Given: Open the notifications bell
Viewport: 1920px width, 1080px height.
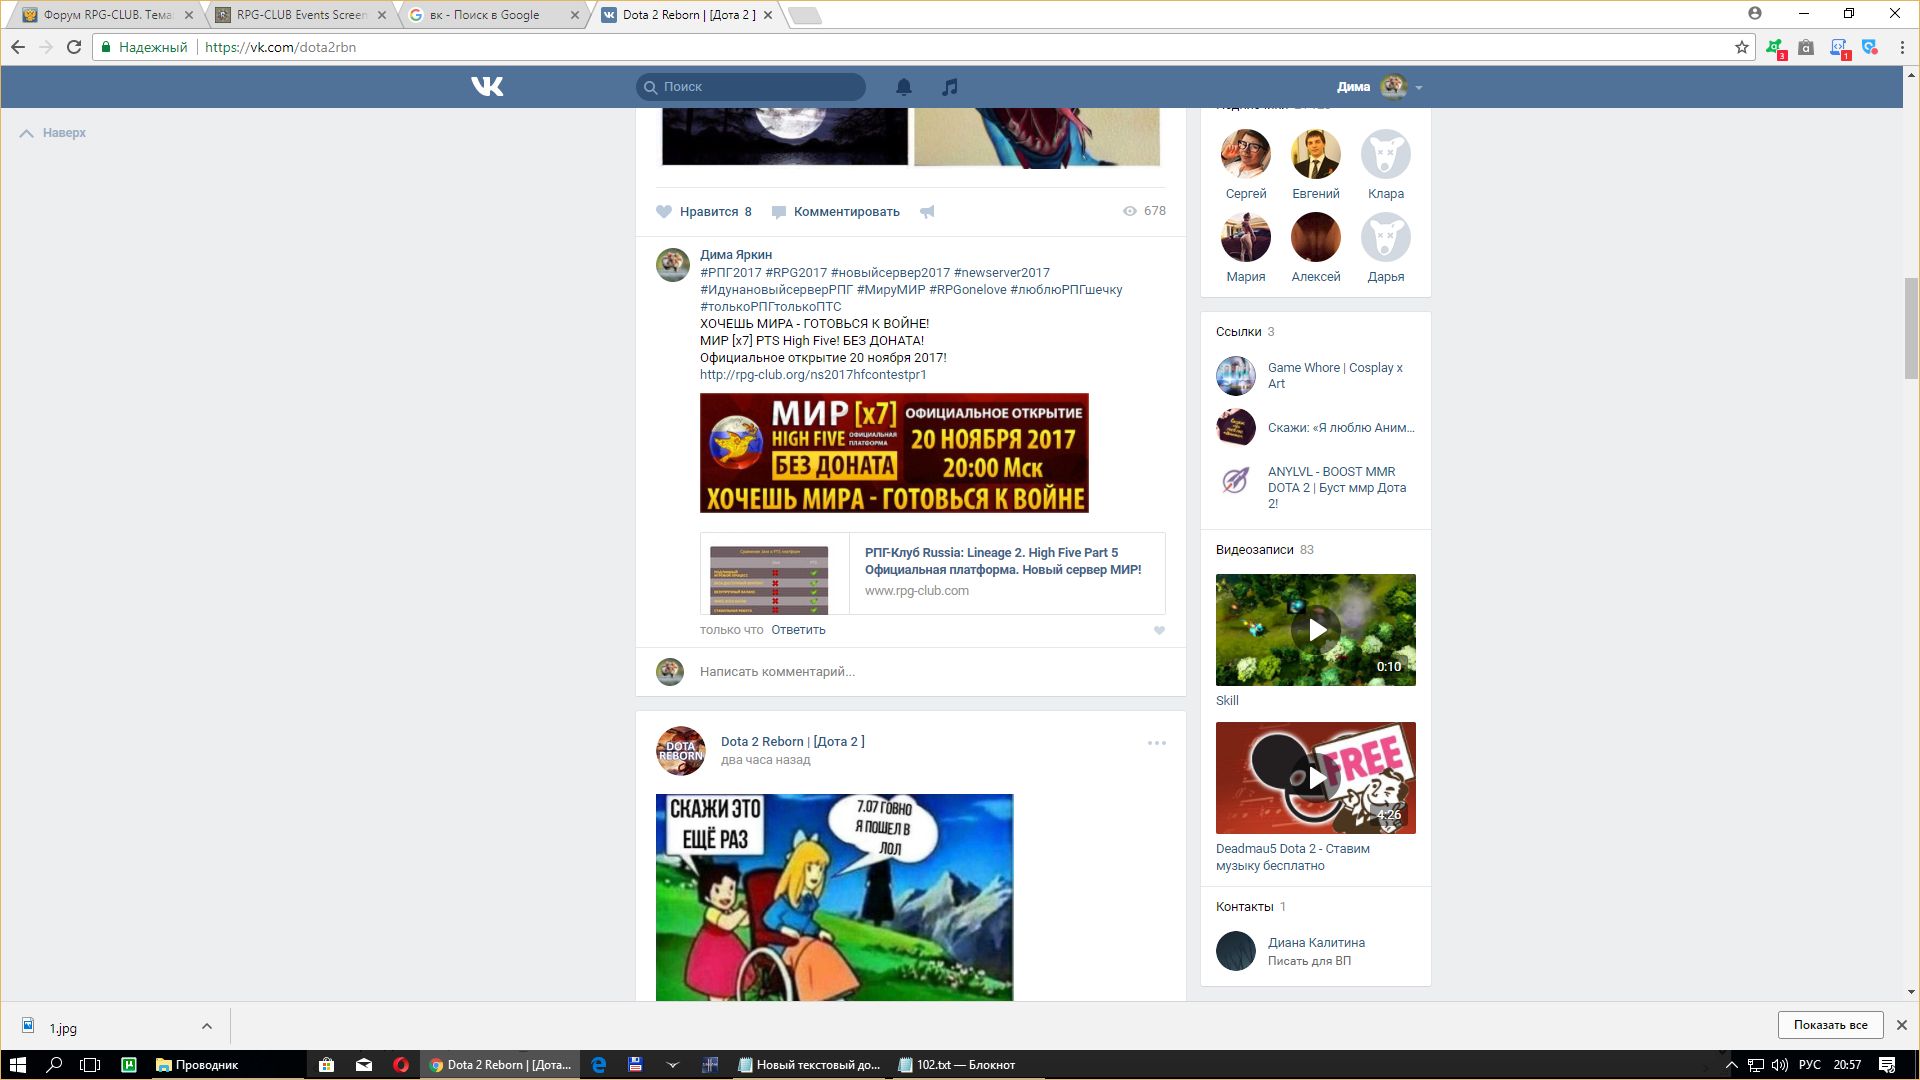Looking at the screenshot, I should click(904, 87).
